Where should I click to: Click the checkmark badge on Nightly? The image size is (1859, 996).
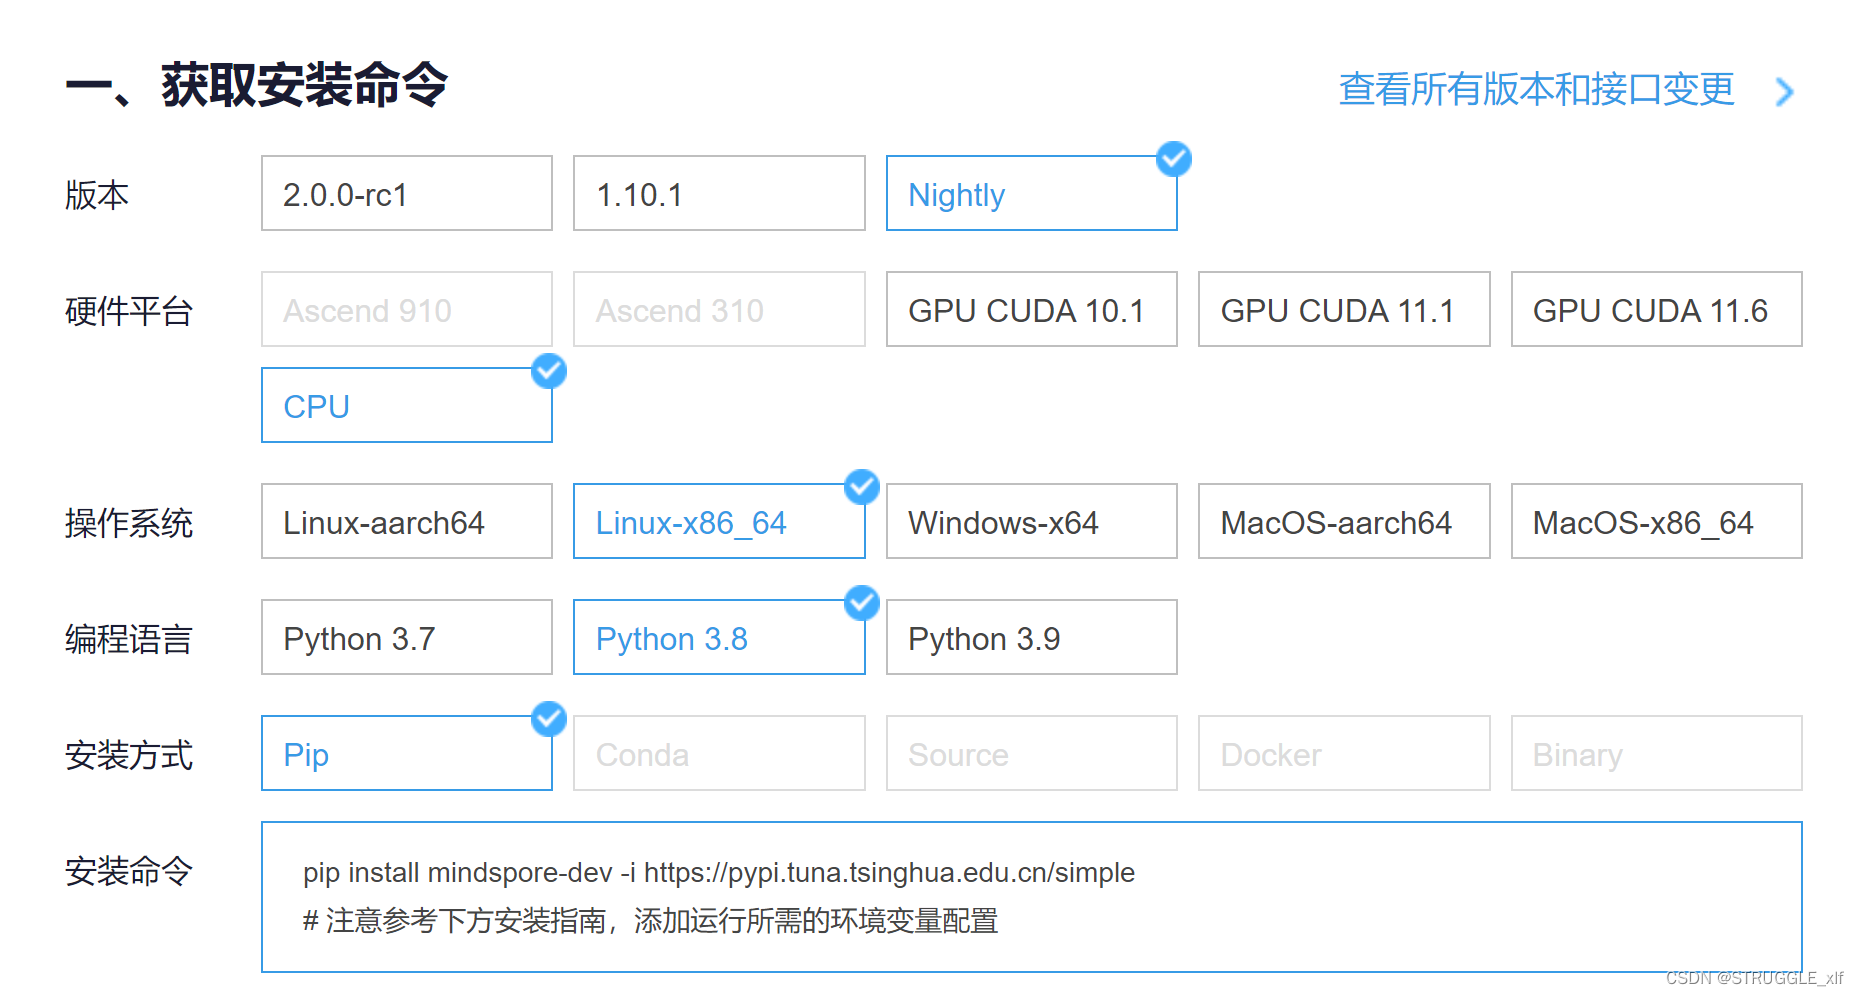(1174, 159)
